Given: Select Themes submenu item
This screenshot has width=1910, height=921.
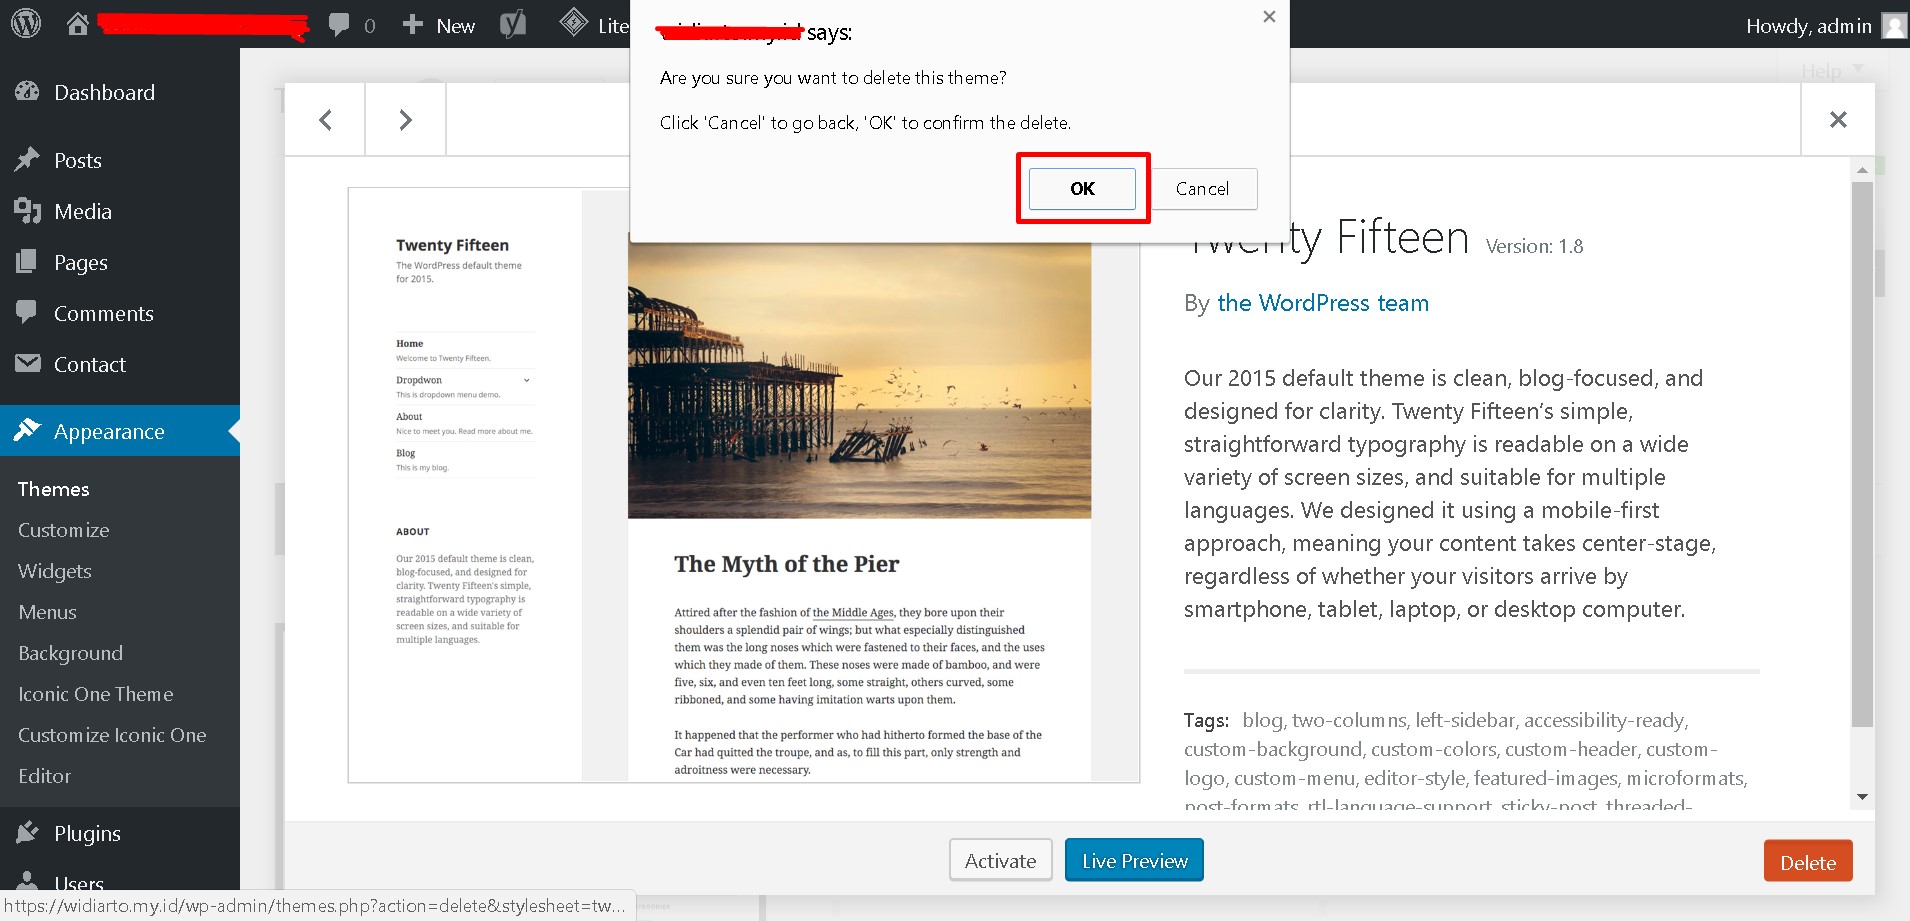Looking at the screenshot, I should [54, 489].
